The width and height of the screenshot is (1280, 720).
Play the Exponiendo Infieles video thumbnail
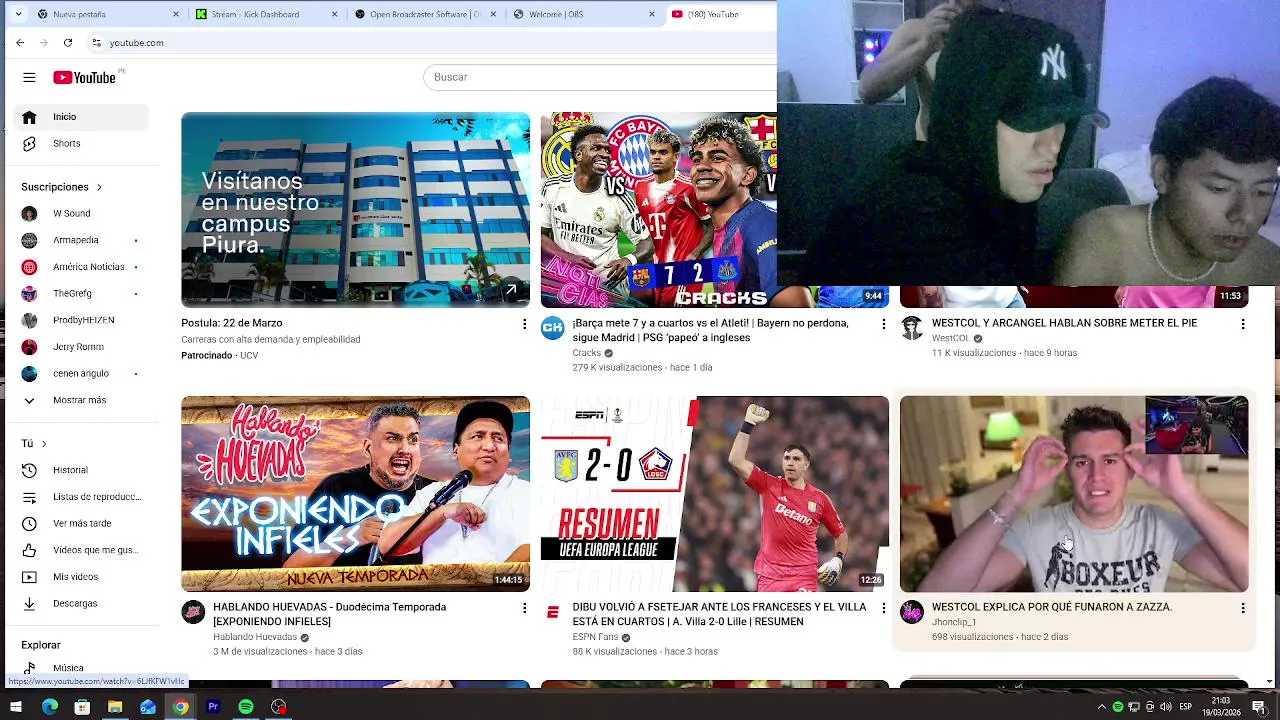(355, 494)
